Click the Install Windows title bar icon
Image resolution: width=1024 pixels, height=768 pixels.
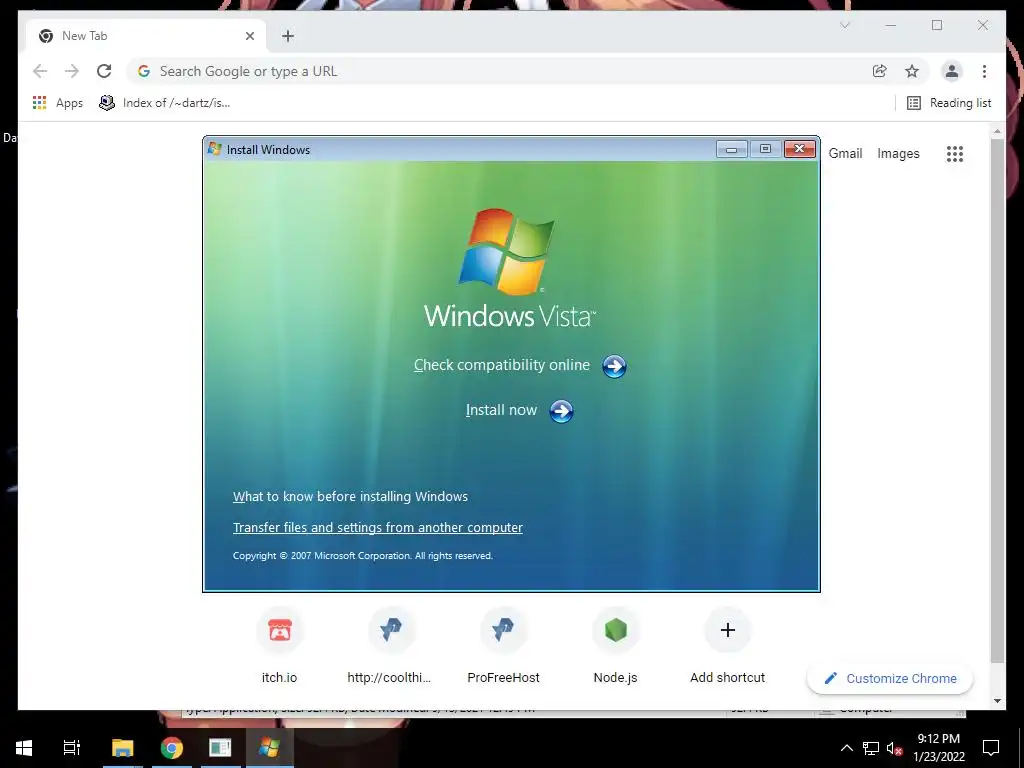pyautogui.click(x=214, y=149)
